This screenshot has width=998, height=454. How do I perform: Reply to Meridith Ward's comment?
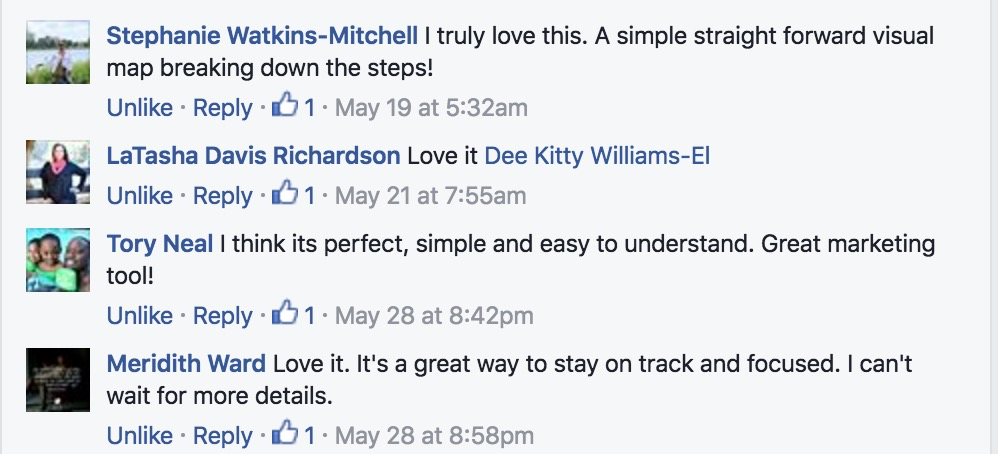pos(222,436)
